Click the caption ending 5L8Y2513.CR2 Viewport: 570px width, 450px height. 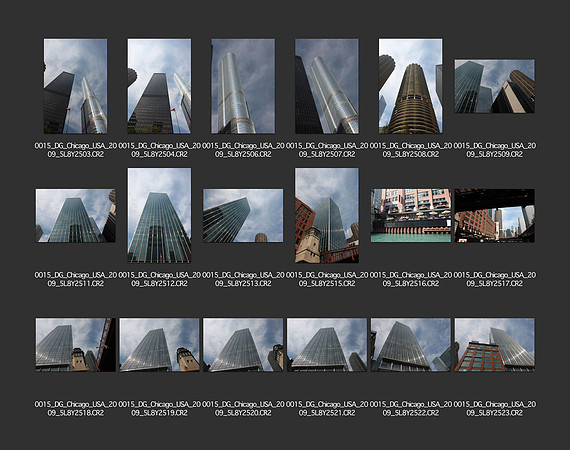(x=243, y=279)
